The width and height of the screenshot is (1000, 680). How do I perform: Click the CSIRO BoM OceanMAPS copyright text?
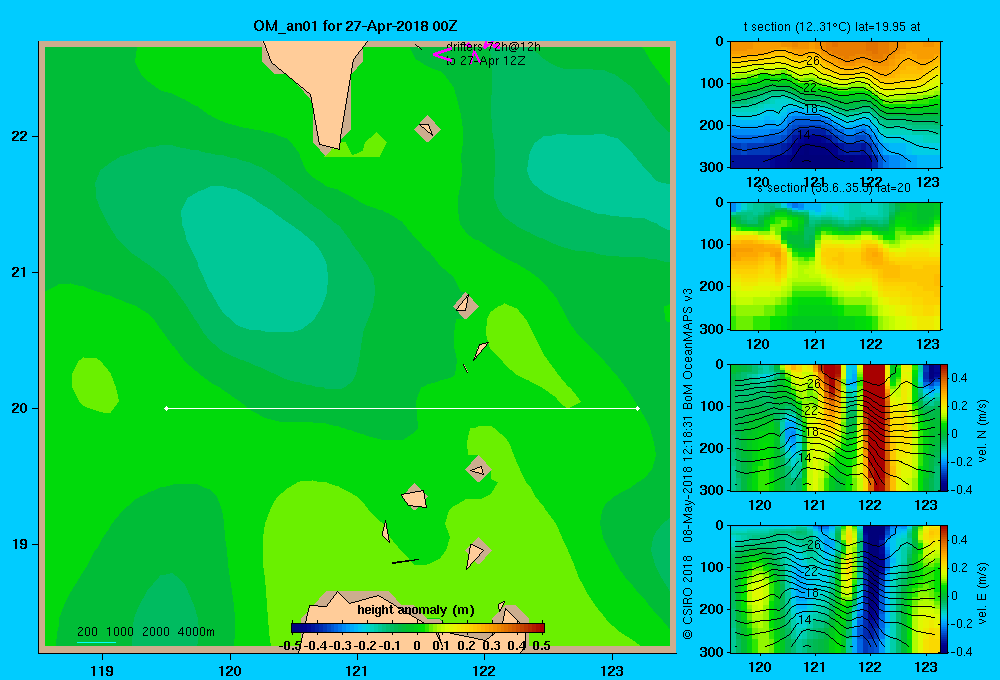688,464
